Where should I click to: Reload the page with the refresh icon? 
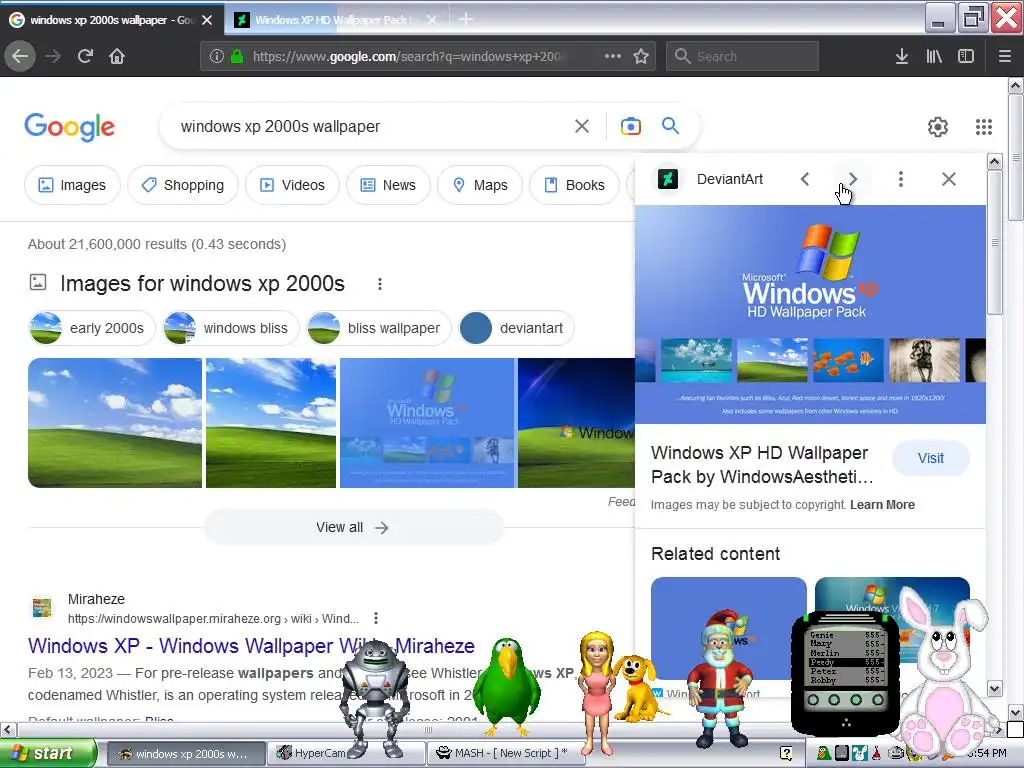(x=86, y=56)
